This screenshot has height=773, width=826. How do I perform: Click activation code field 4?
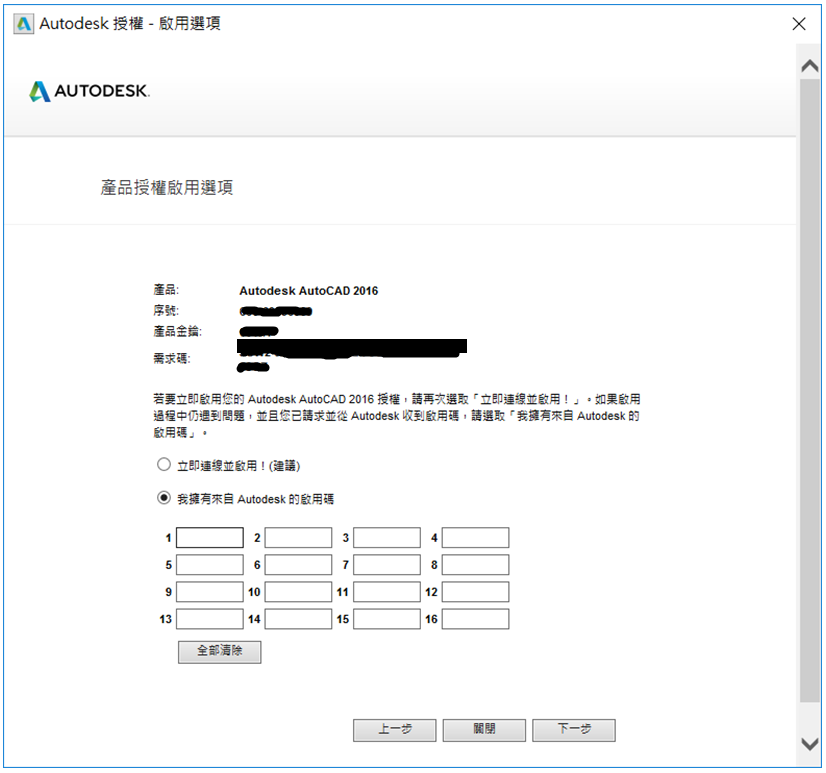475,537
